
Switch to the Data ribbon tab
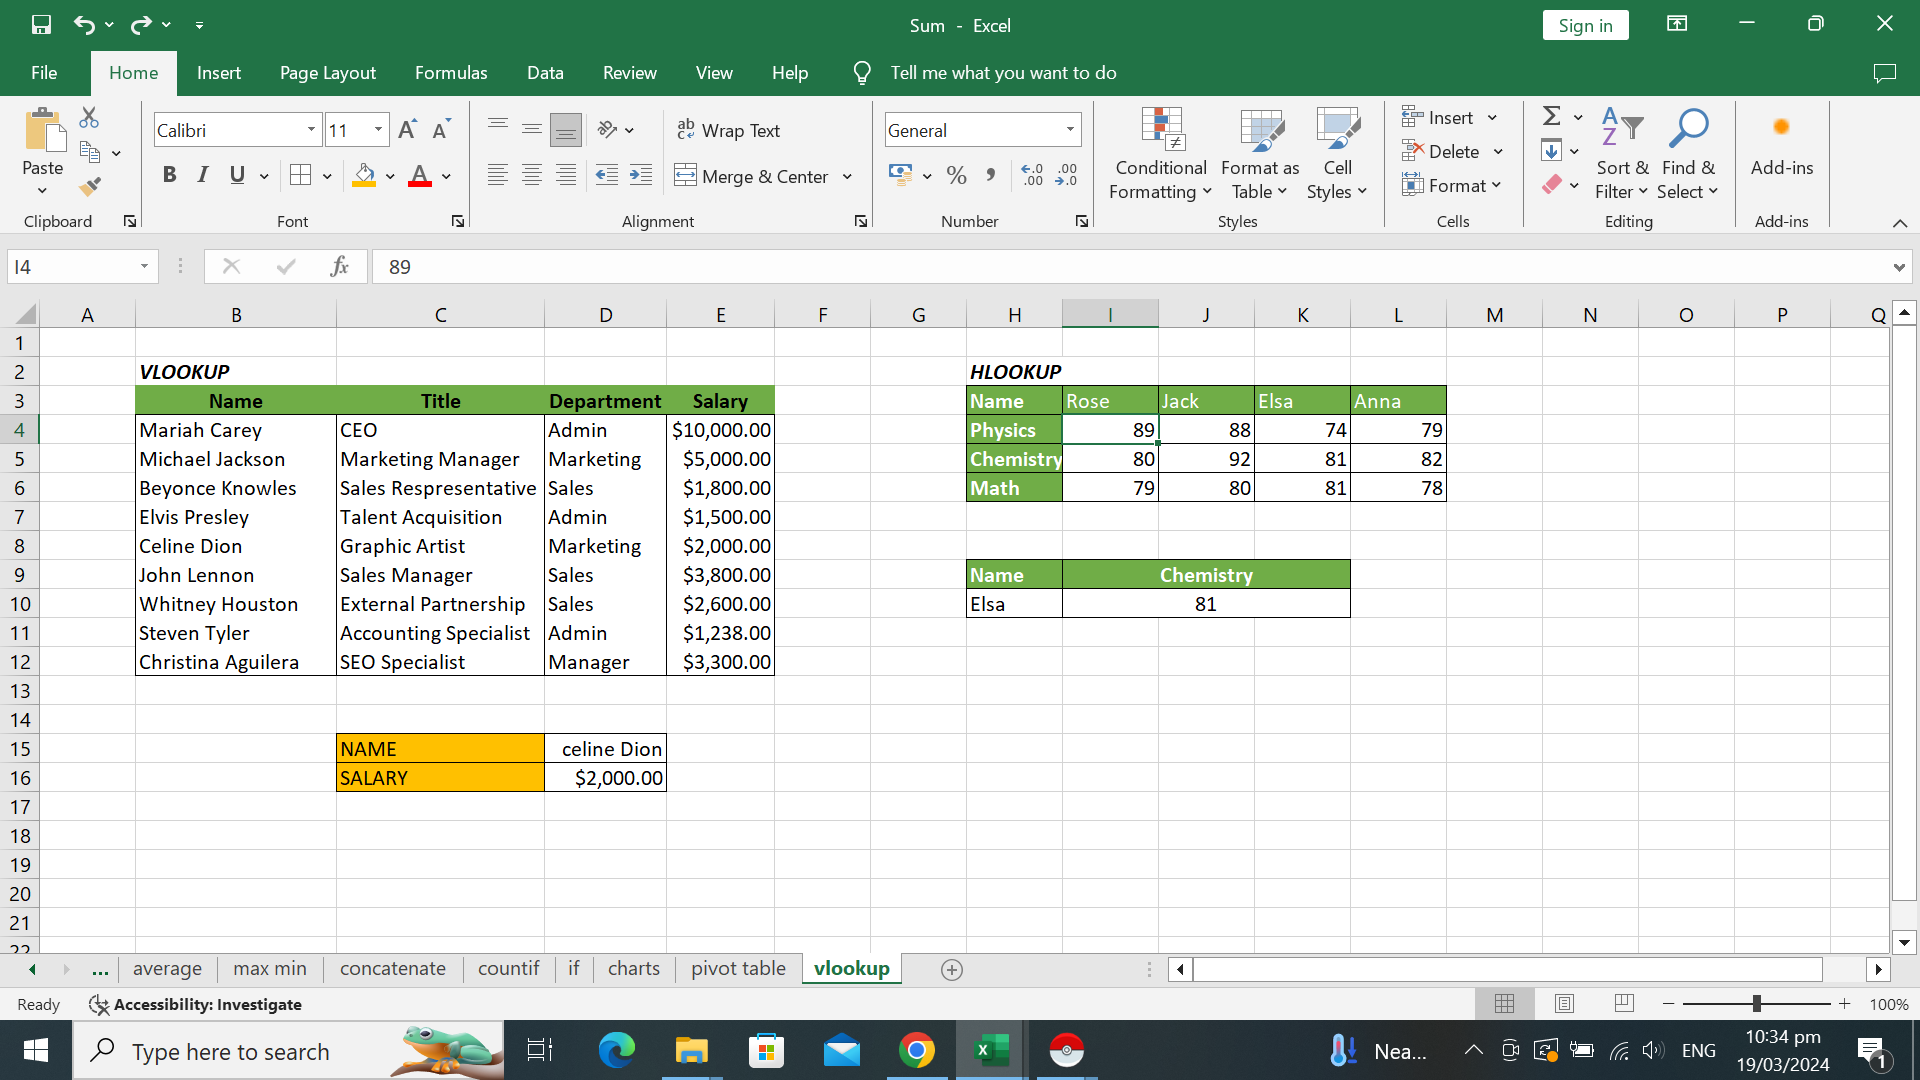[x=545, y=73]
